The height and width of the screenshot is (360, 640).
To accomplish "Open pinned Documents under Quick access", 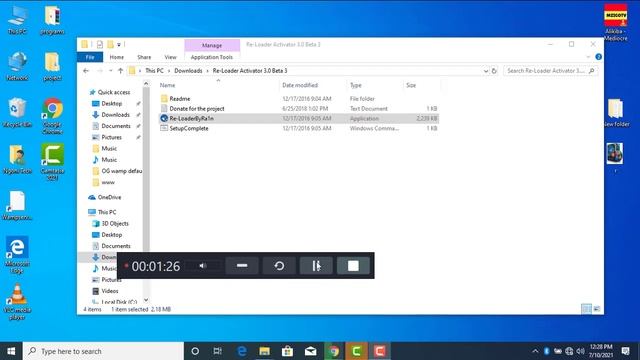I will pyautogui.click(x=116, y=126).
